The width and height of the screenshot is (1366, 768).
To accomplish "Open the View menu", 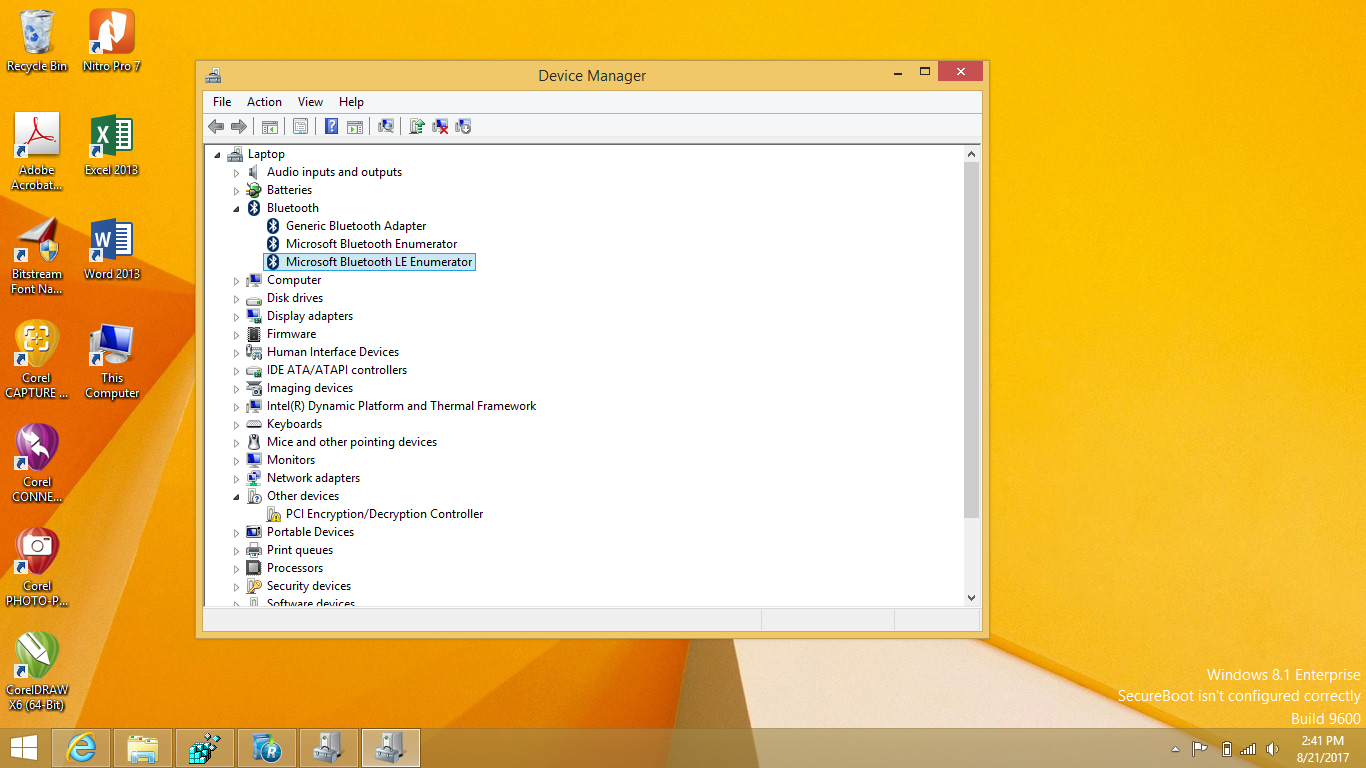I will (x=310, y=102).
